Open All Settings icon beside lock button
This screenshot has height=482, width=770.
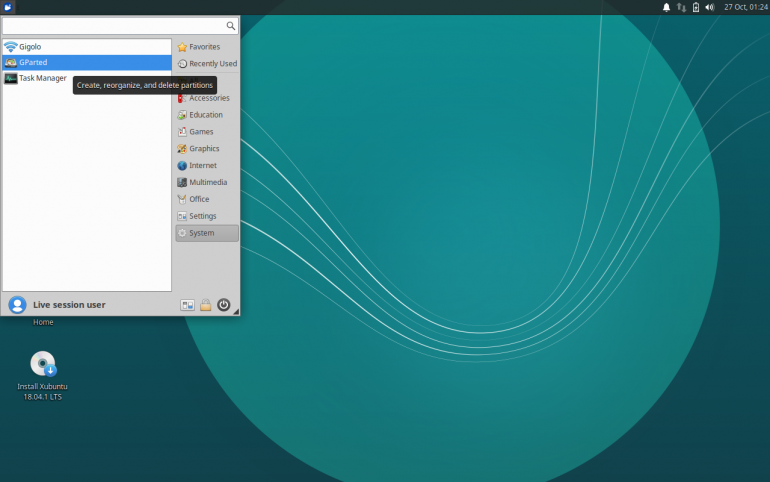(x=187, y=305)
